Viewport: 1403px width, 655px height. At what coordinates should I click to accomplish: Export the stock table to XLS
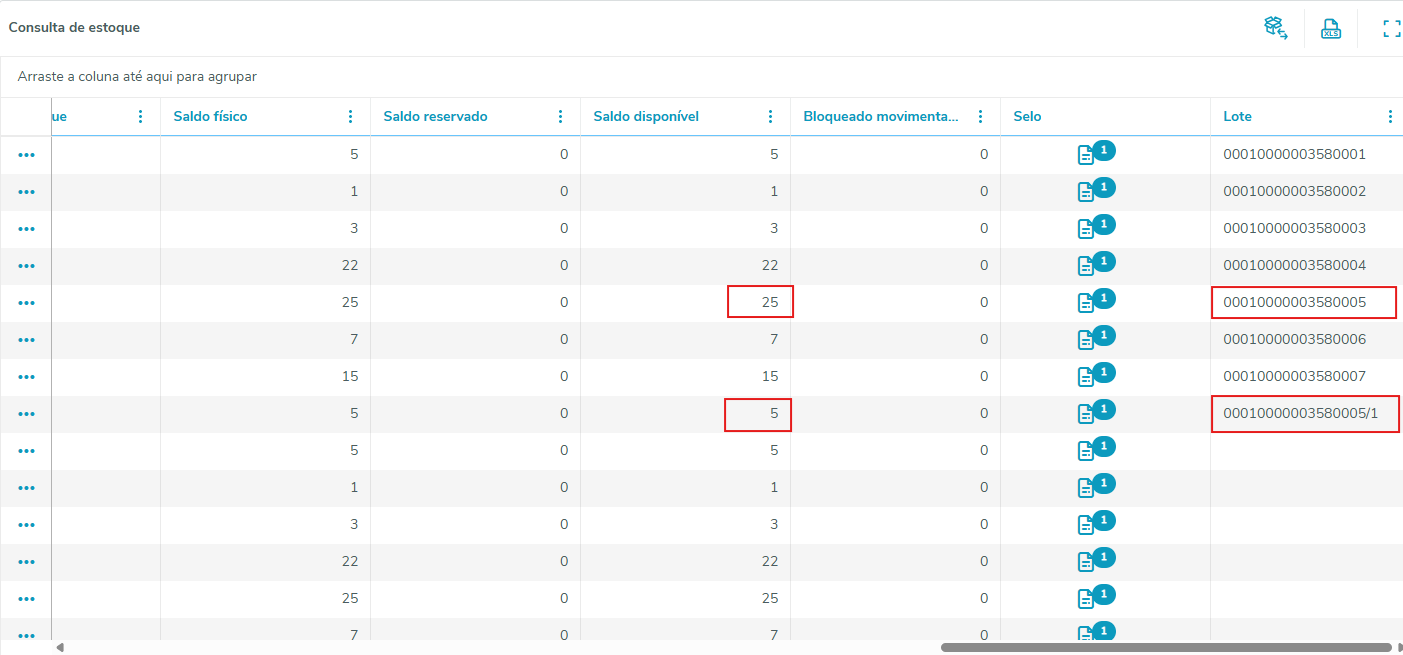click(x=1331, y=28)
